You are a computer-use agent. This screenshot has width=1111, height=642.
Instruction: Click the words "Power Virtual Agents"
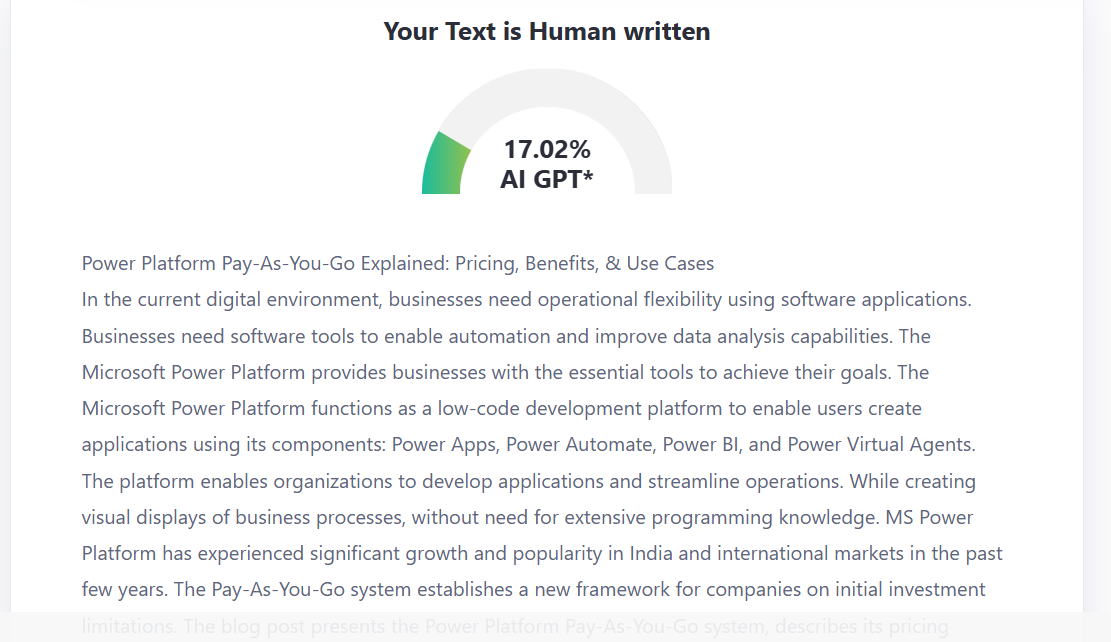[880, 445]
